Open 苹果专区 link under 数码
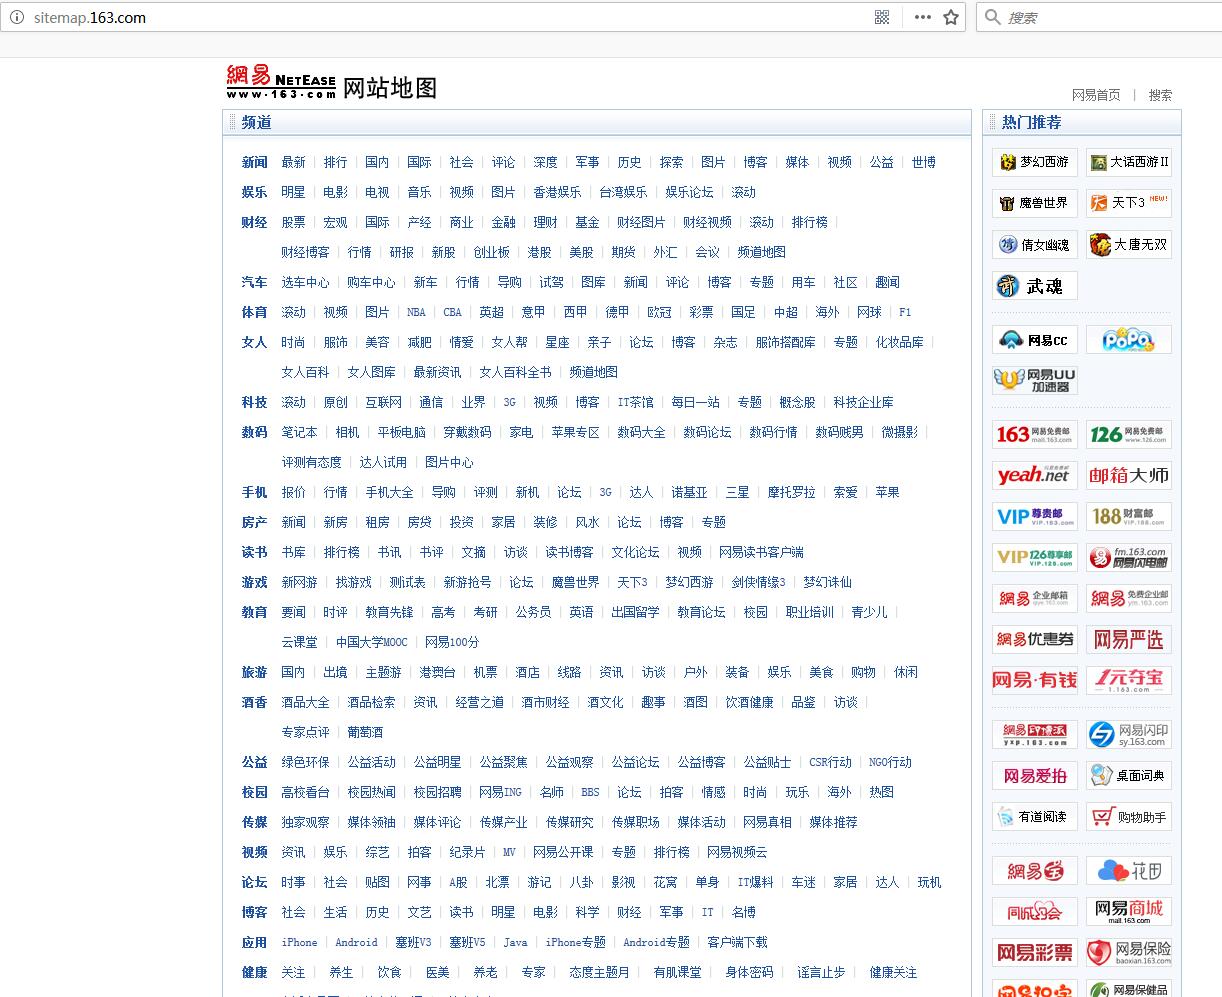 (575, 432)
